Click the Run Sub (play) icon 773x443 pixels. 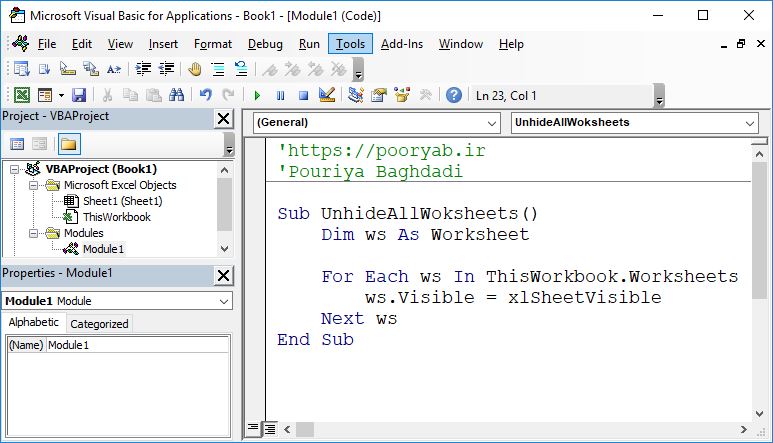pyautogui.click(x=257, y=96)
